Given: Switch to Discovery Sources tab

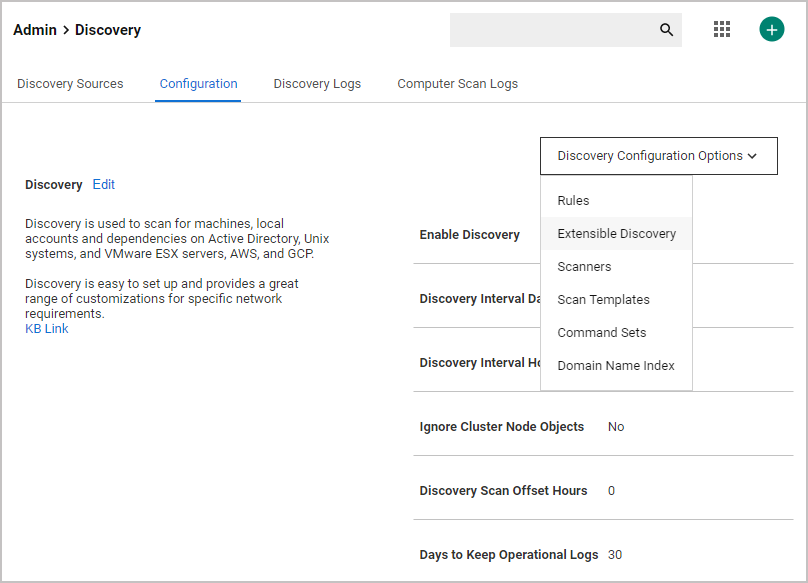Looking at the screenshot, I should 70,84.
